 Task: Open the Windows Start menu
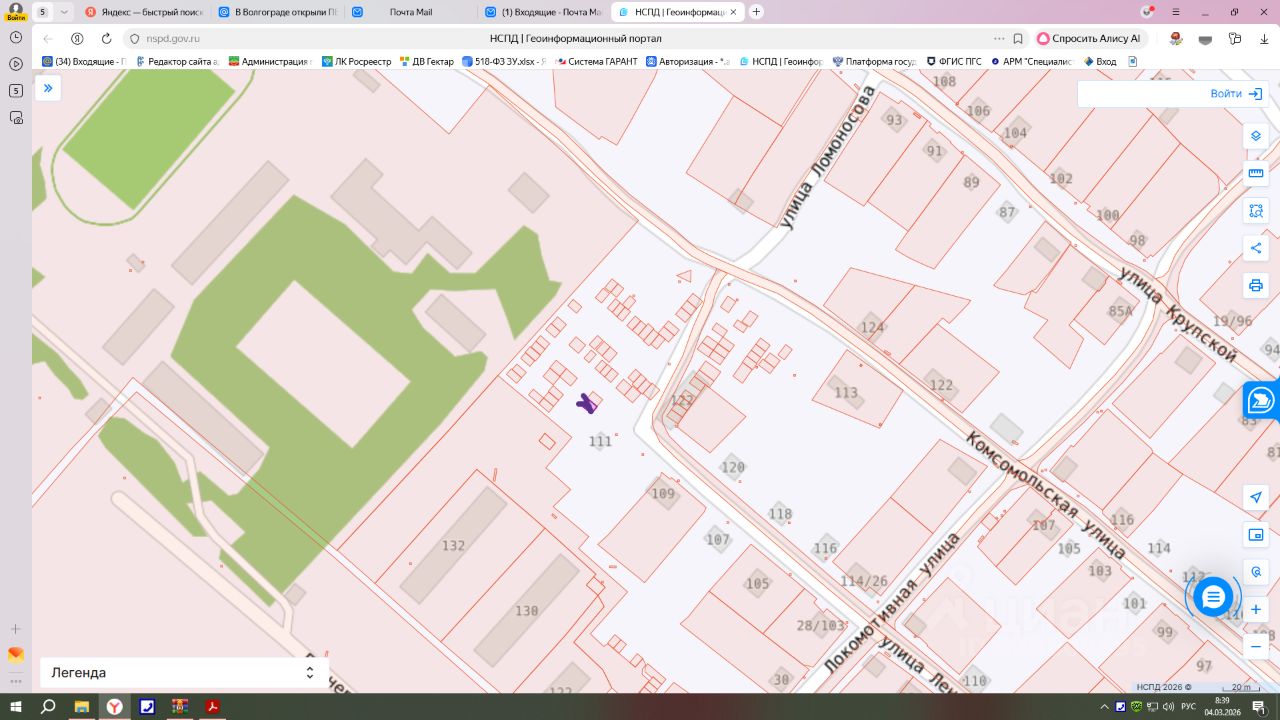[16, 707]
